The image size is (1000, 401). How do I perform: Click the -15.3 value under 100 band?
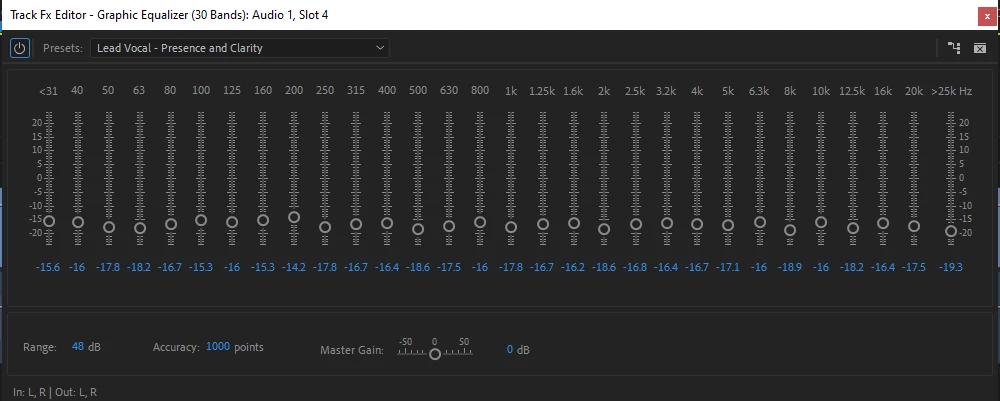tap(201, 267)
